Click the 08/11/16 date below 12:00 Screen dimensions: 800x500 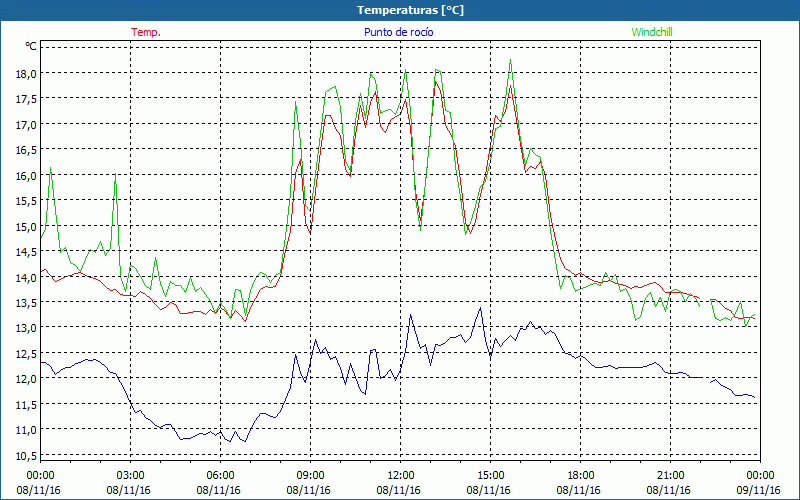coord(398,490)
